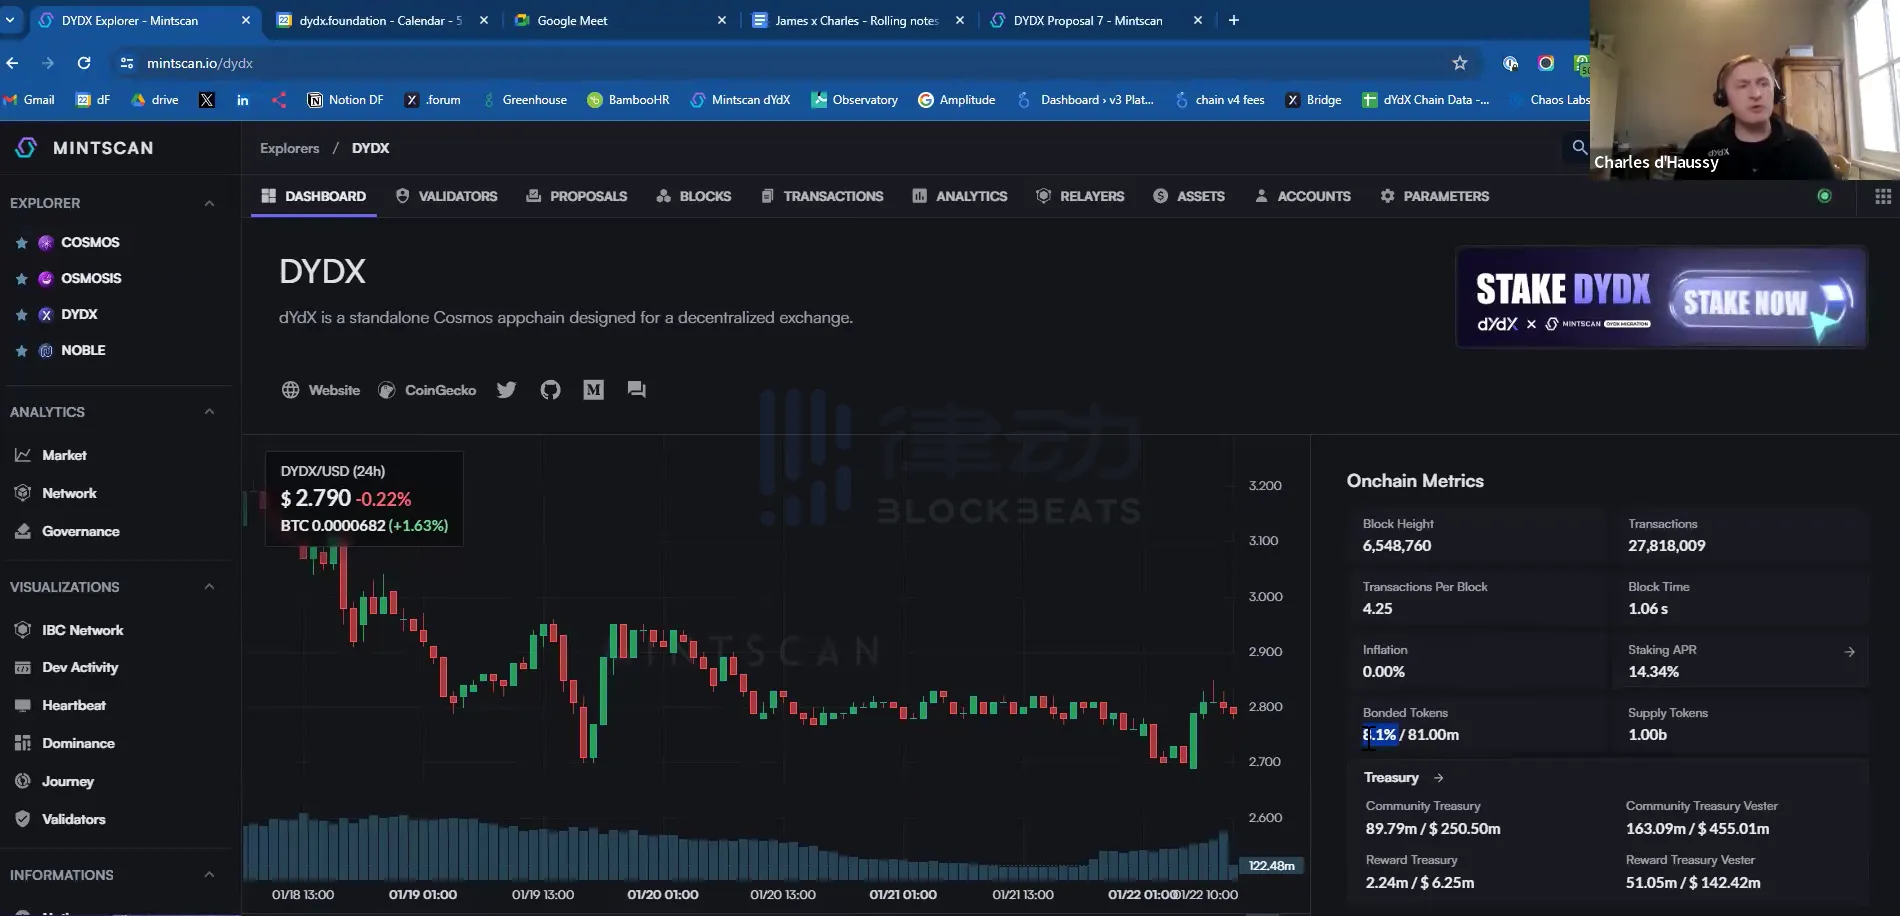Open the site info icon in the address bar
Viewport: 1900px width, 916px height.
[126, 63]
